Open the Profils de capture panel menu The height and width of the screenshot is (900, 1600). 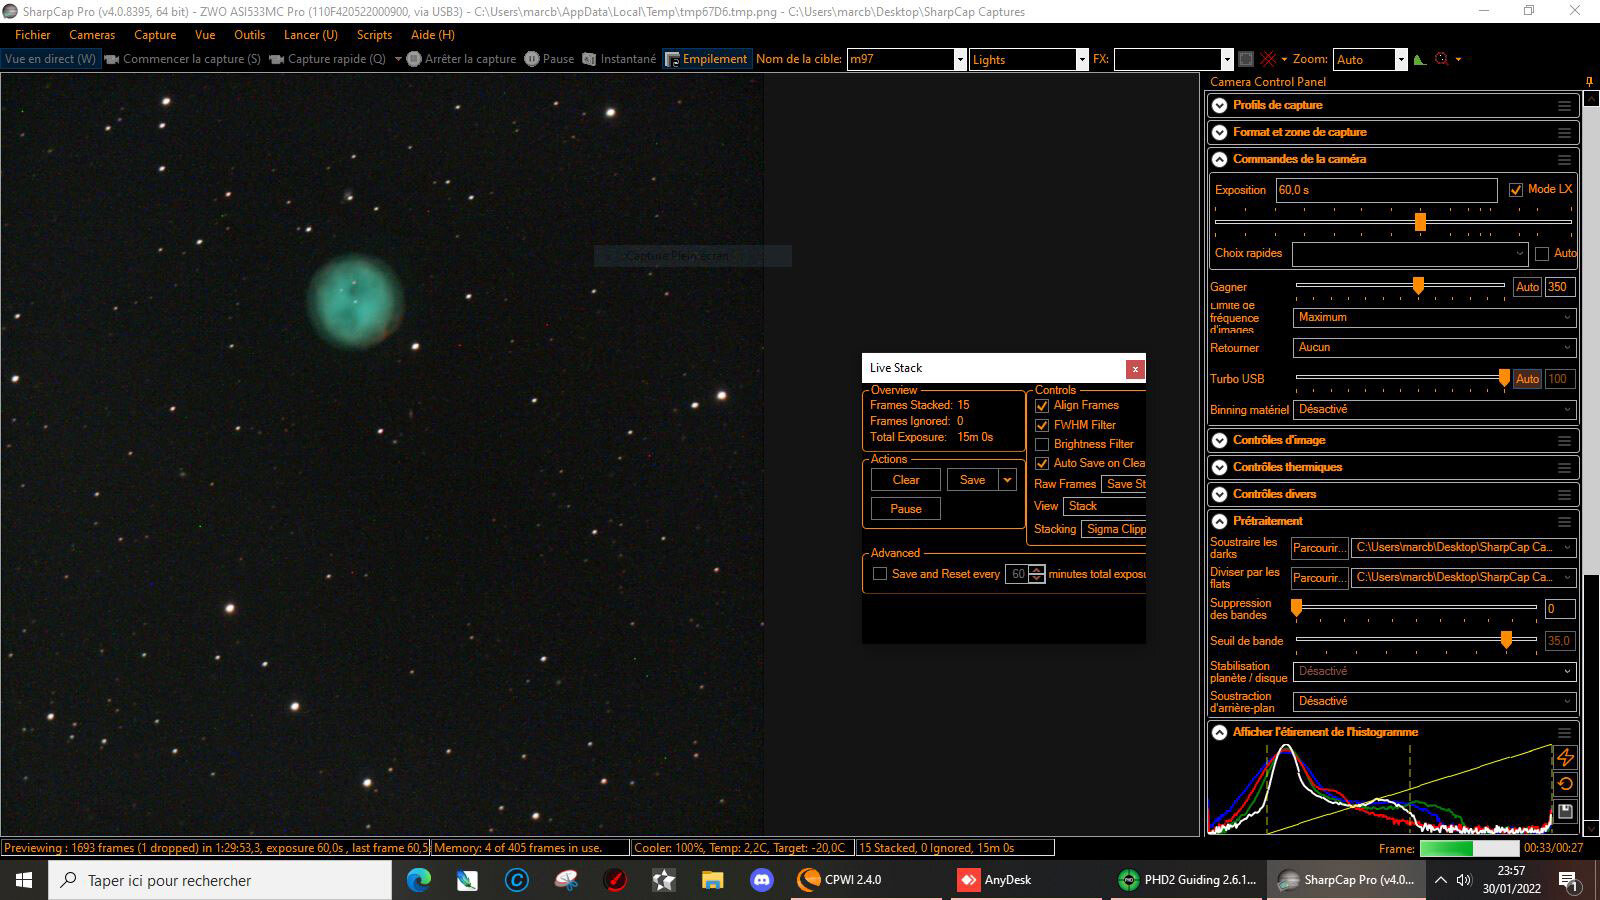[x=1564, y=105]
